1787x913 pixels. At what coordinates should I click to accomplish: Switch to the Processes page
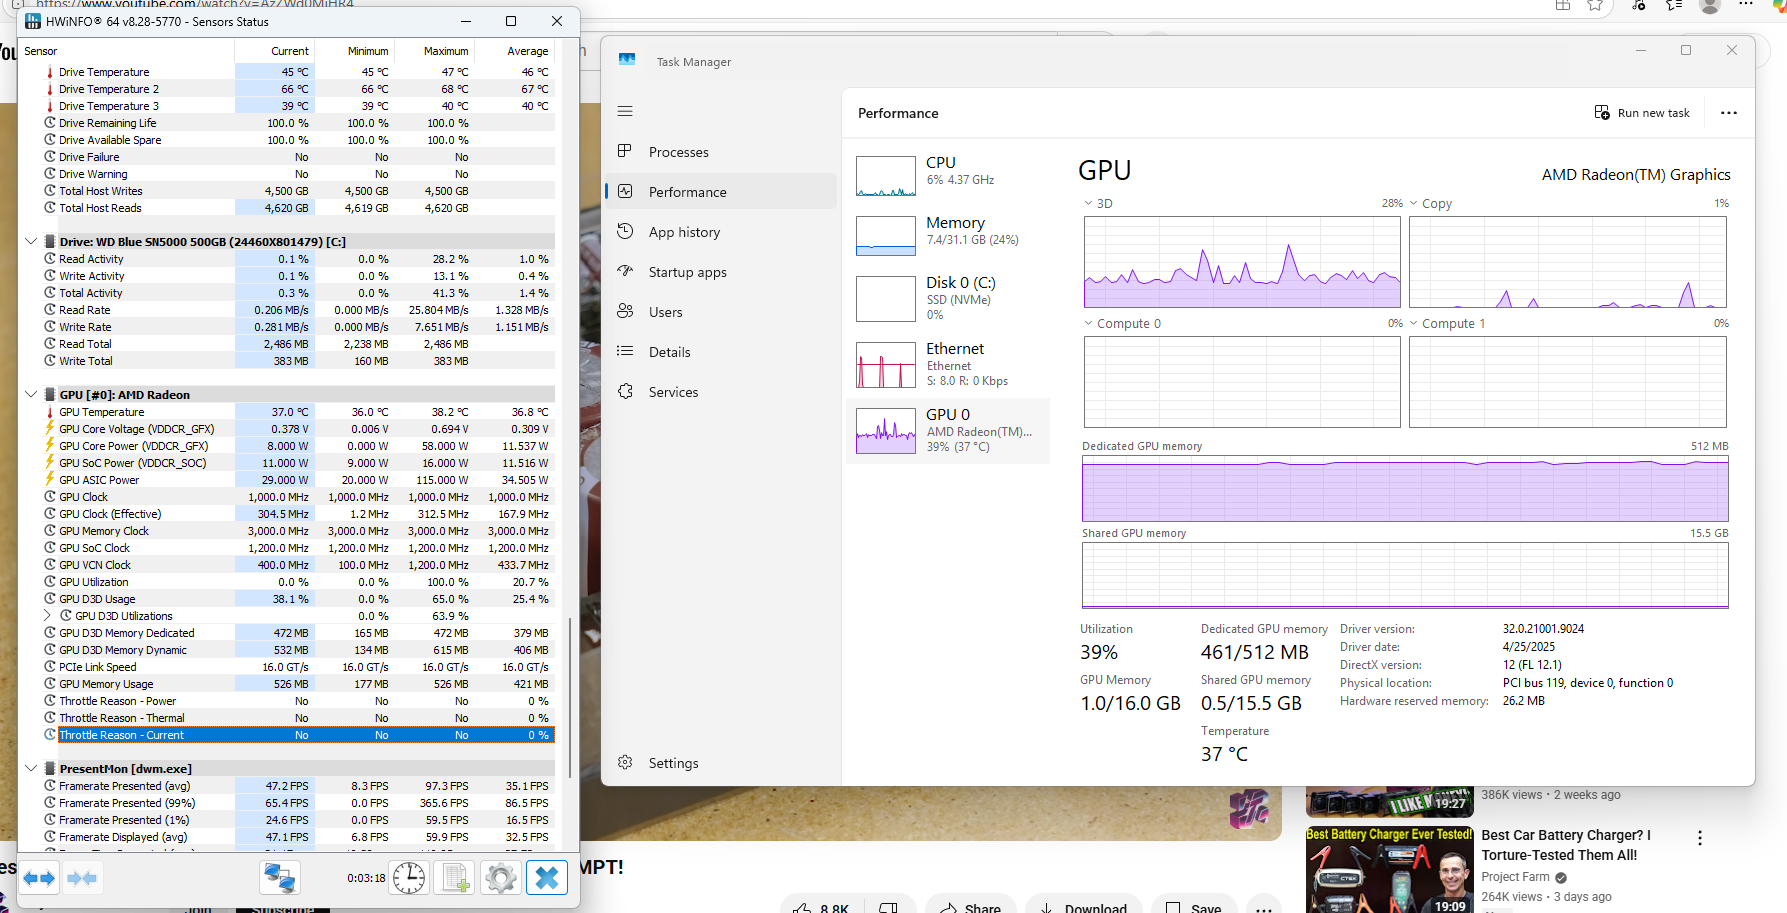pyautogui.click(x=678, y=152)
